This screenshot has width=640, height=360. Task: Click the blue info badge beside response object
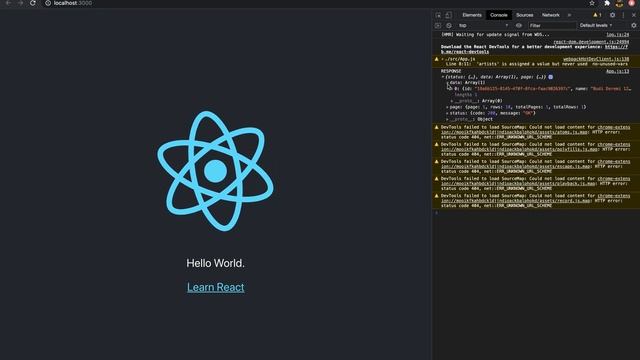pos(551,77)
